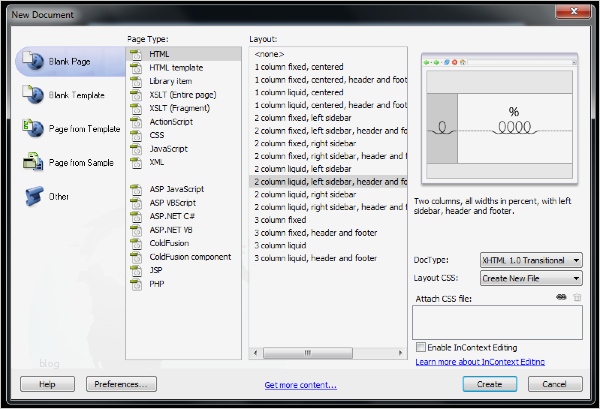Click the Page from Sample icon
Image resolution: width=600 pixels, height=409 pixels.
click(x=33, y=161)
